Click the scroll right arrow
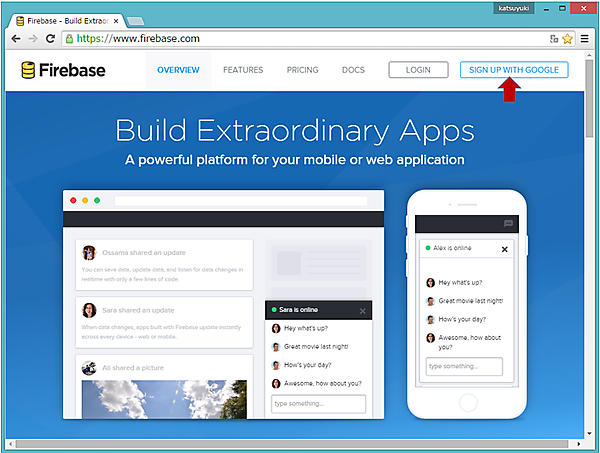The image size is (600, 453). point(579,444)
